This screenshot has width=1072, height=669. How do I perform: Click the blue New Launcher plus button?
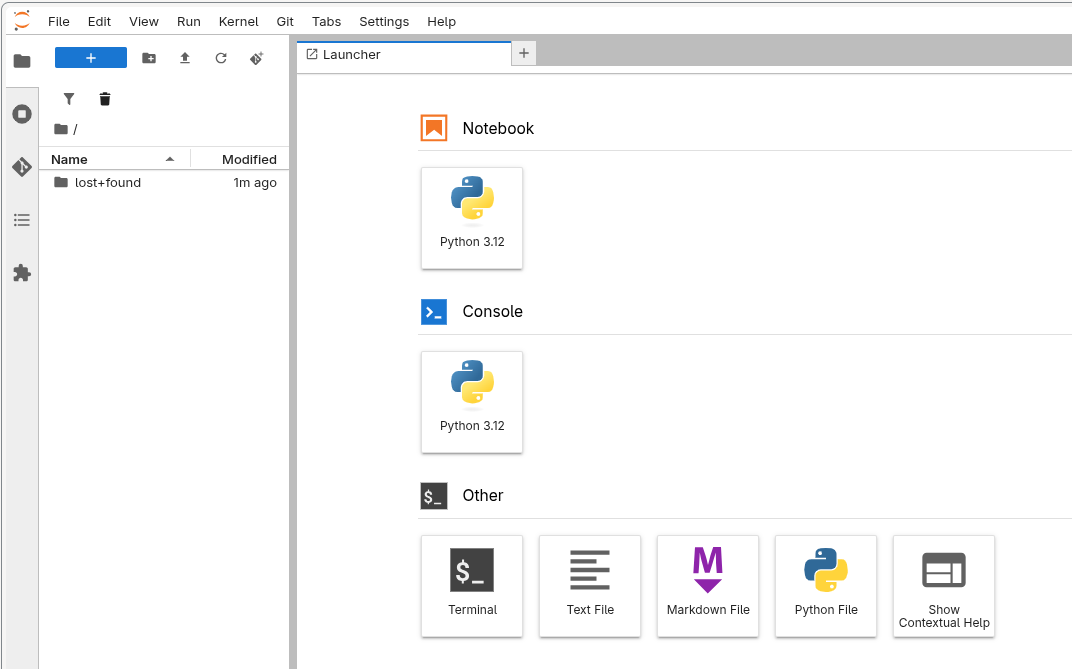(x=91, y=58)
